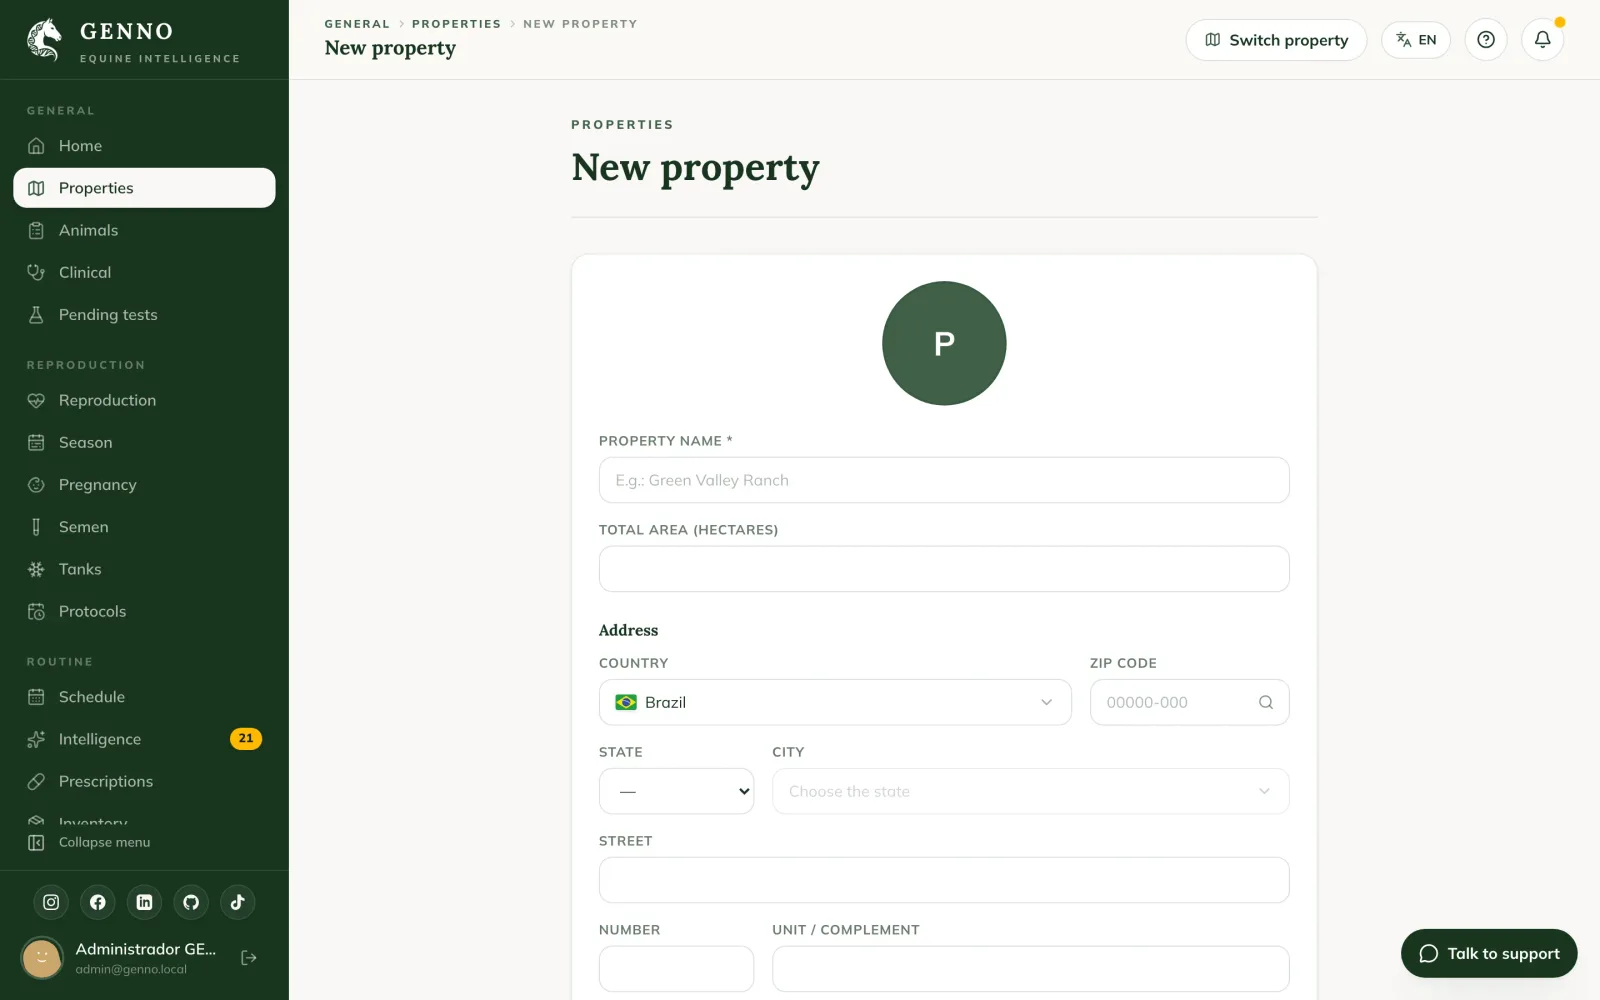Click the Switch property button

1276,40
